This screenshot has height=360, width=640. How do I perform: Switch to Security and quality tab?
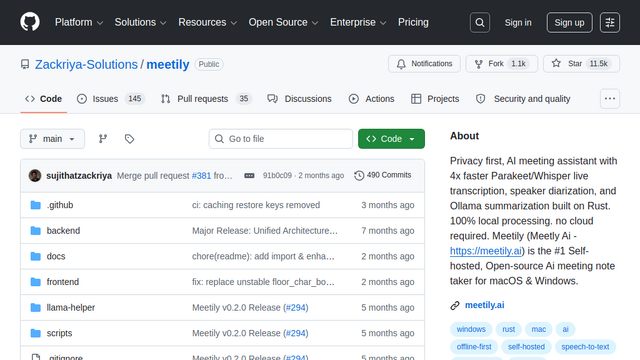click(x=523, y=99)
